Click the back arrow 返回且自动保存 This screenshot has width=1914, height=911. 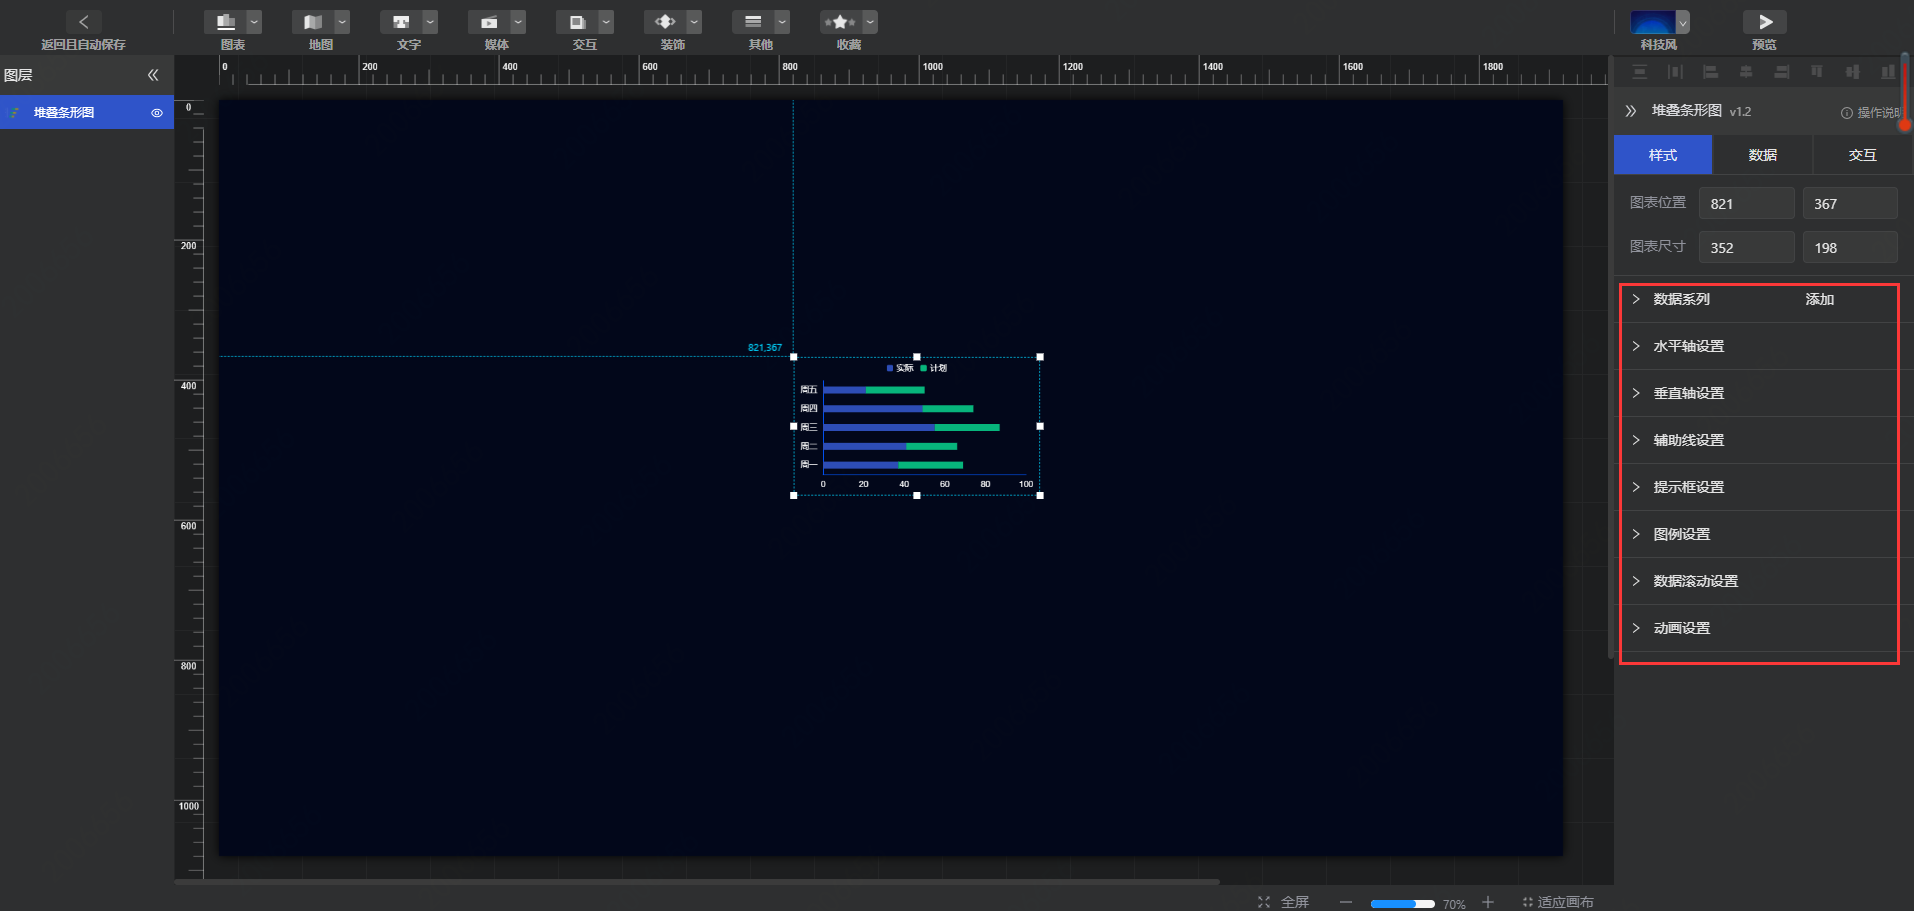[x=83, y=22]
